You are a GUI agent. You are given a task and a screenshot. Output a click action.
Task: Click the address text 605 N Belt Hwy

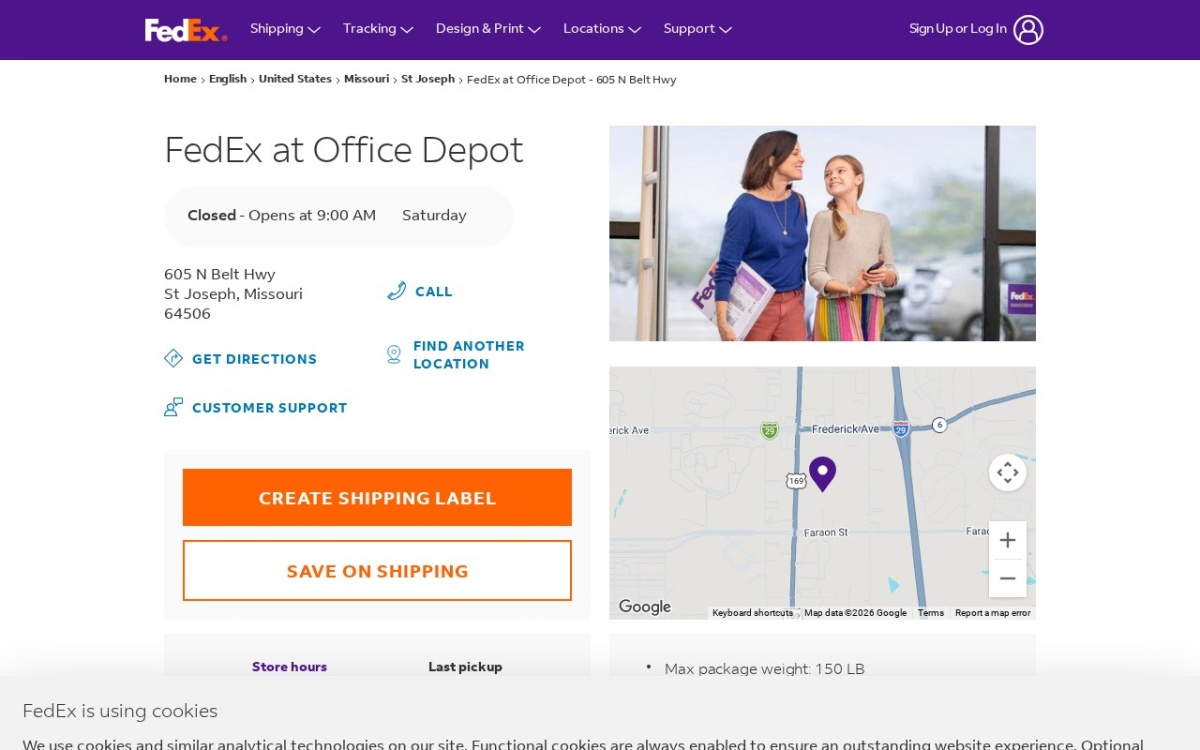click(x=219, y=274)
